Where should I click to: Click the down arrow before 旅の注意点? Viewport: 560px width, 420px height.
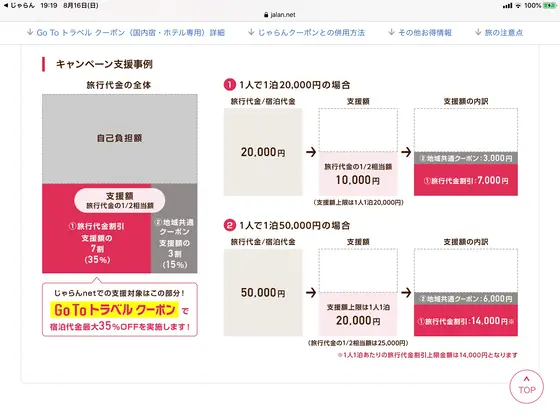pos(478,32)
